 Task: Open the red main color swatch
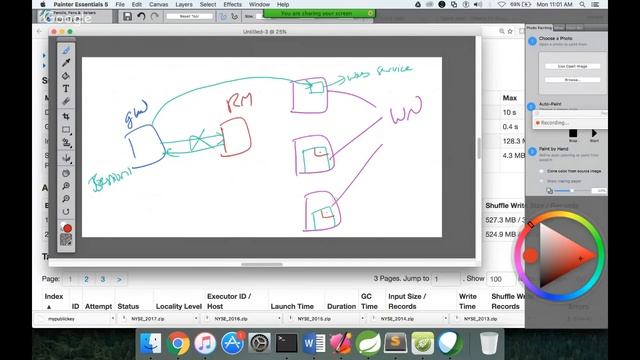tap(67, 228)
